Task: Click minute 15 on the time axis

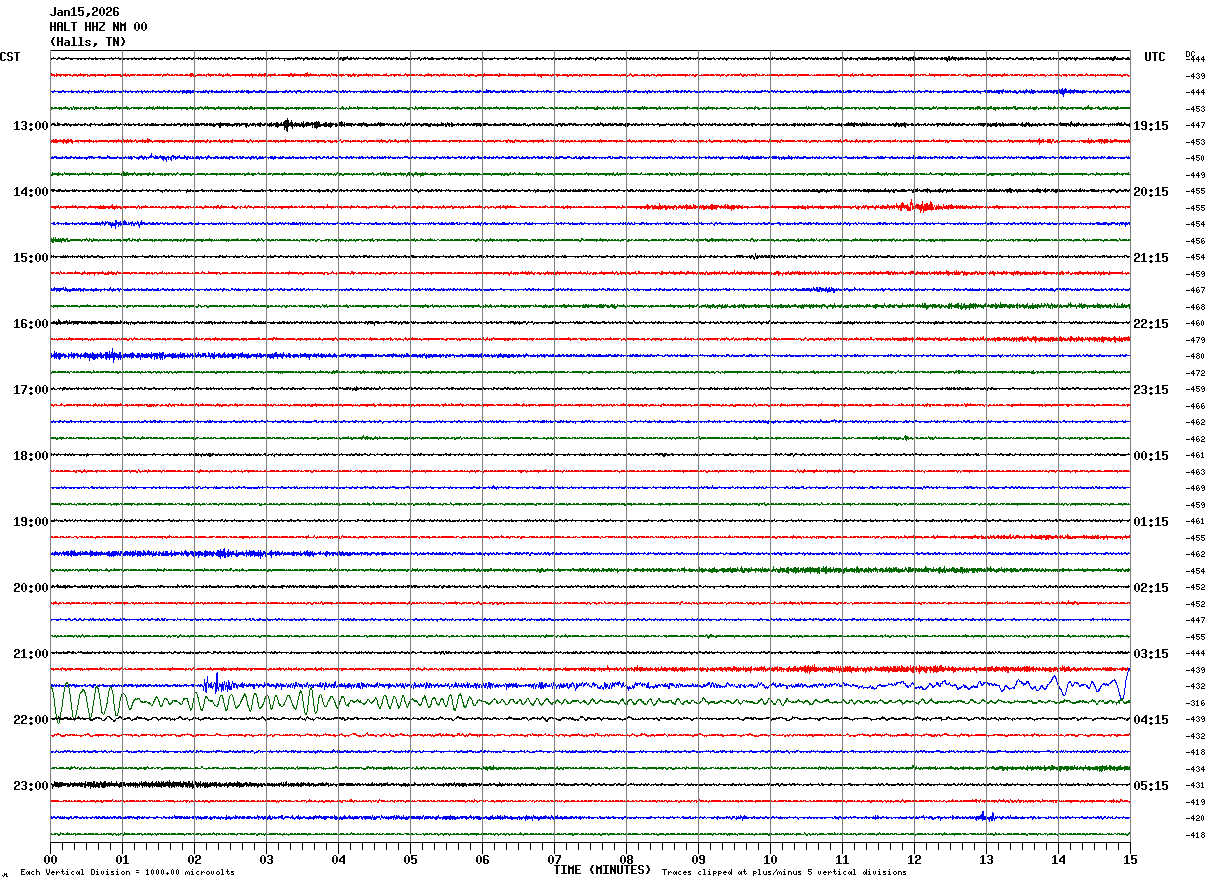Action: (x=1130, y=859)
